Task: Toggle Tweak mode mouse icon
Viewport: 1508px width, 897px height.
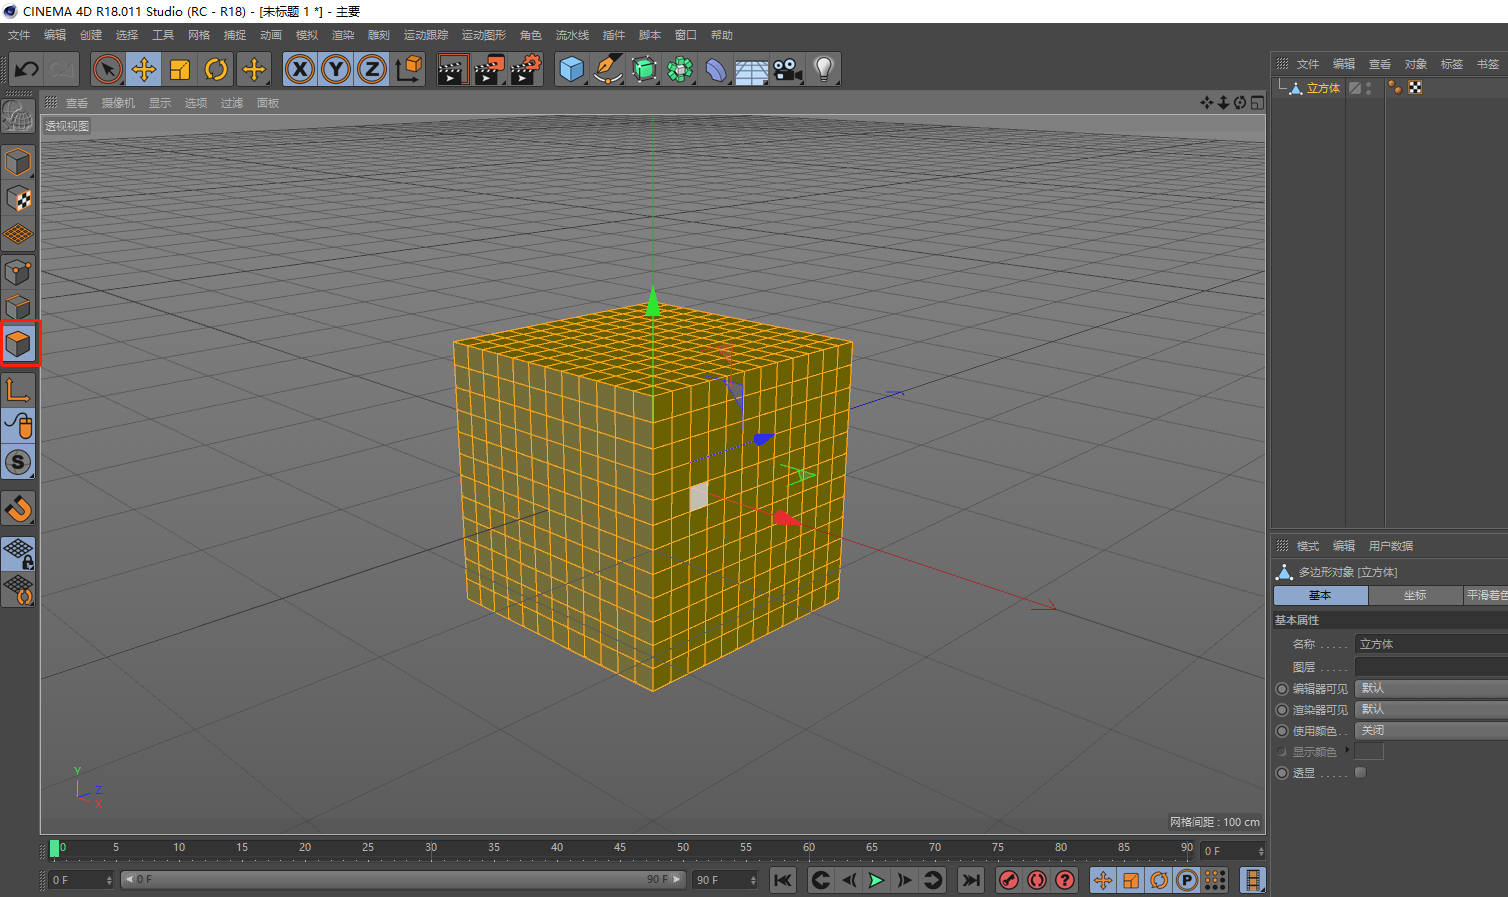Action: coord(18,425)
